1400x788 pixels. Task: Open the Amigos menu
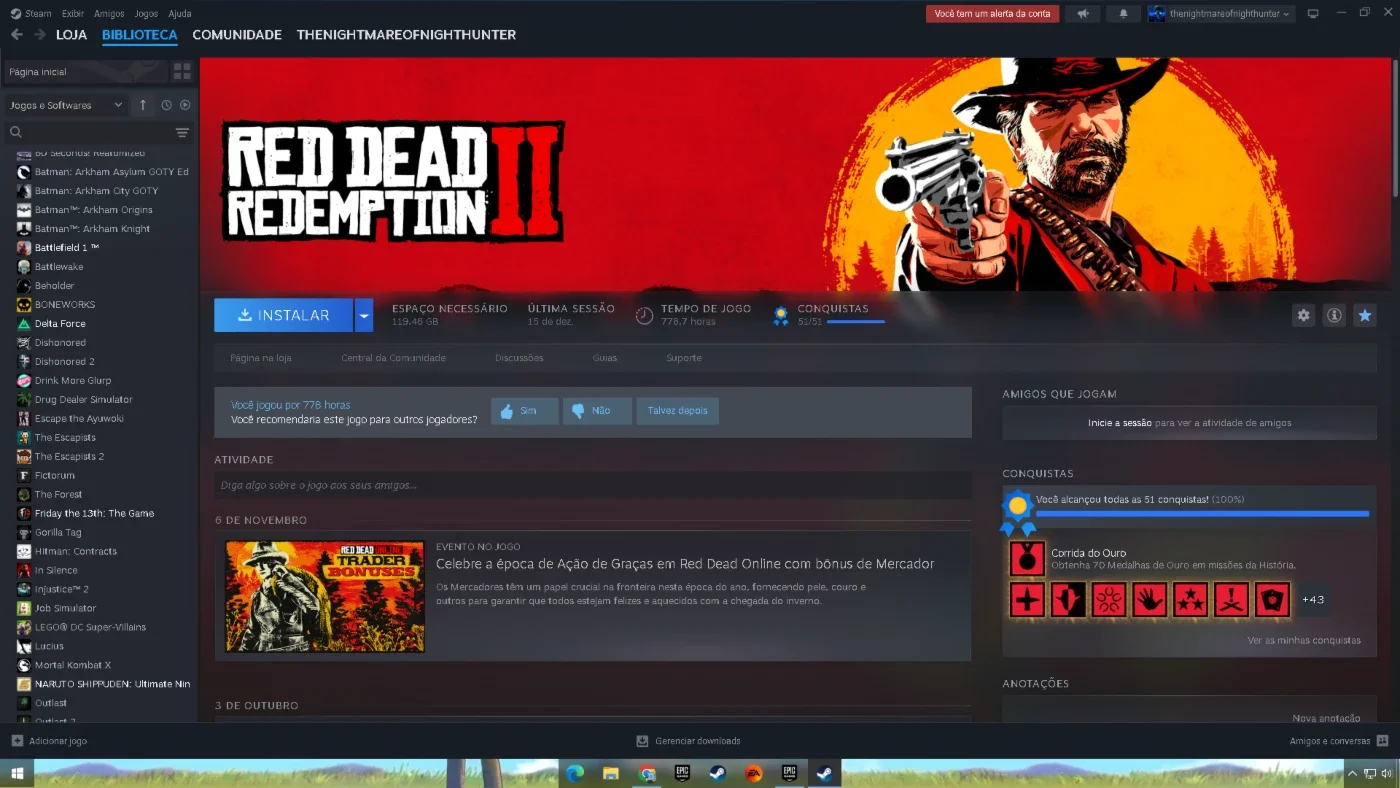pos(109,14)
